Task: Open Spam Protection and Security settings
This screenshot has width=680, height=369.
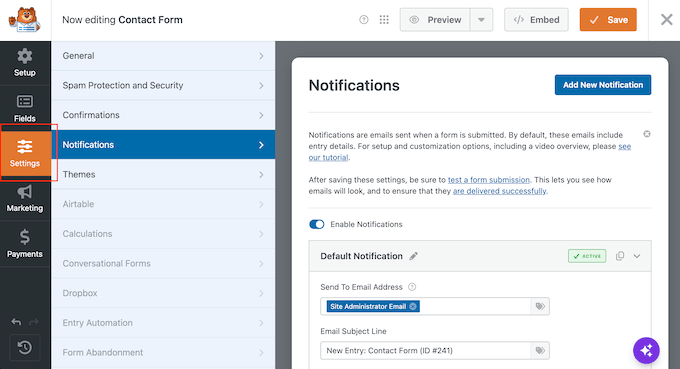Action: [x=163, y=85]
